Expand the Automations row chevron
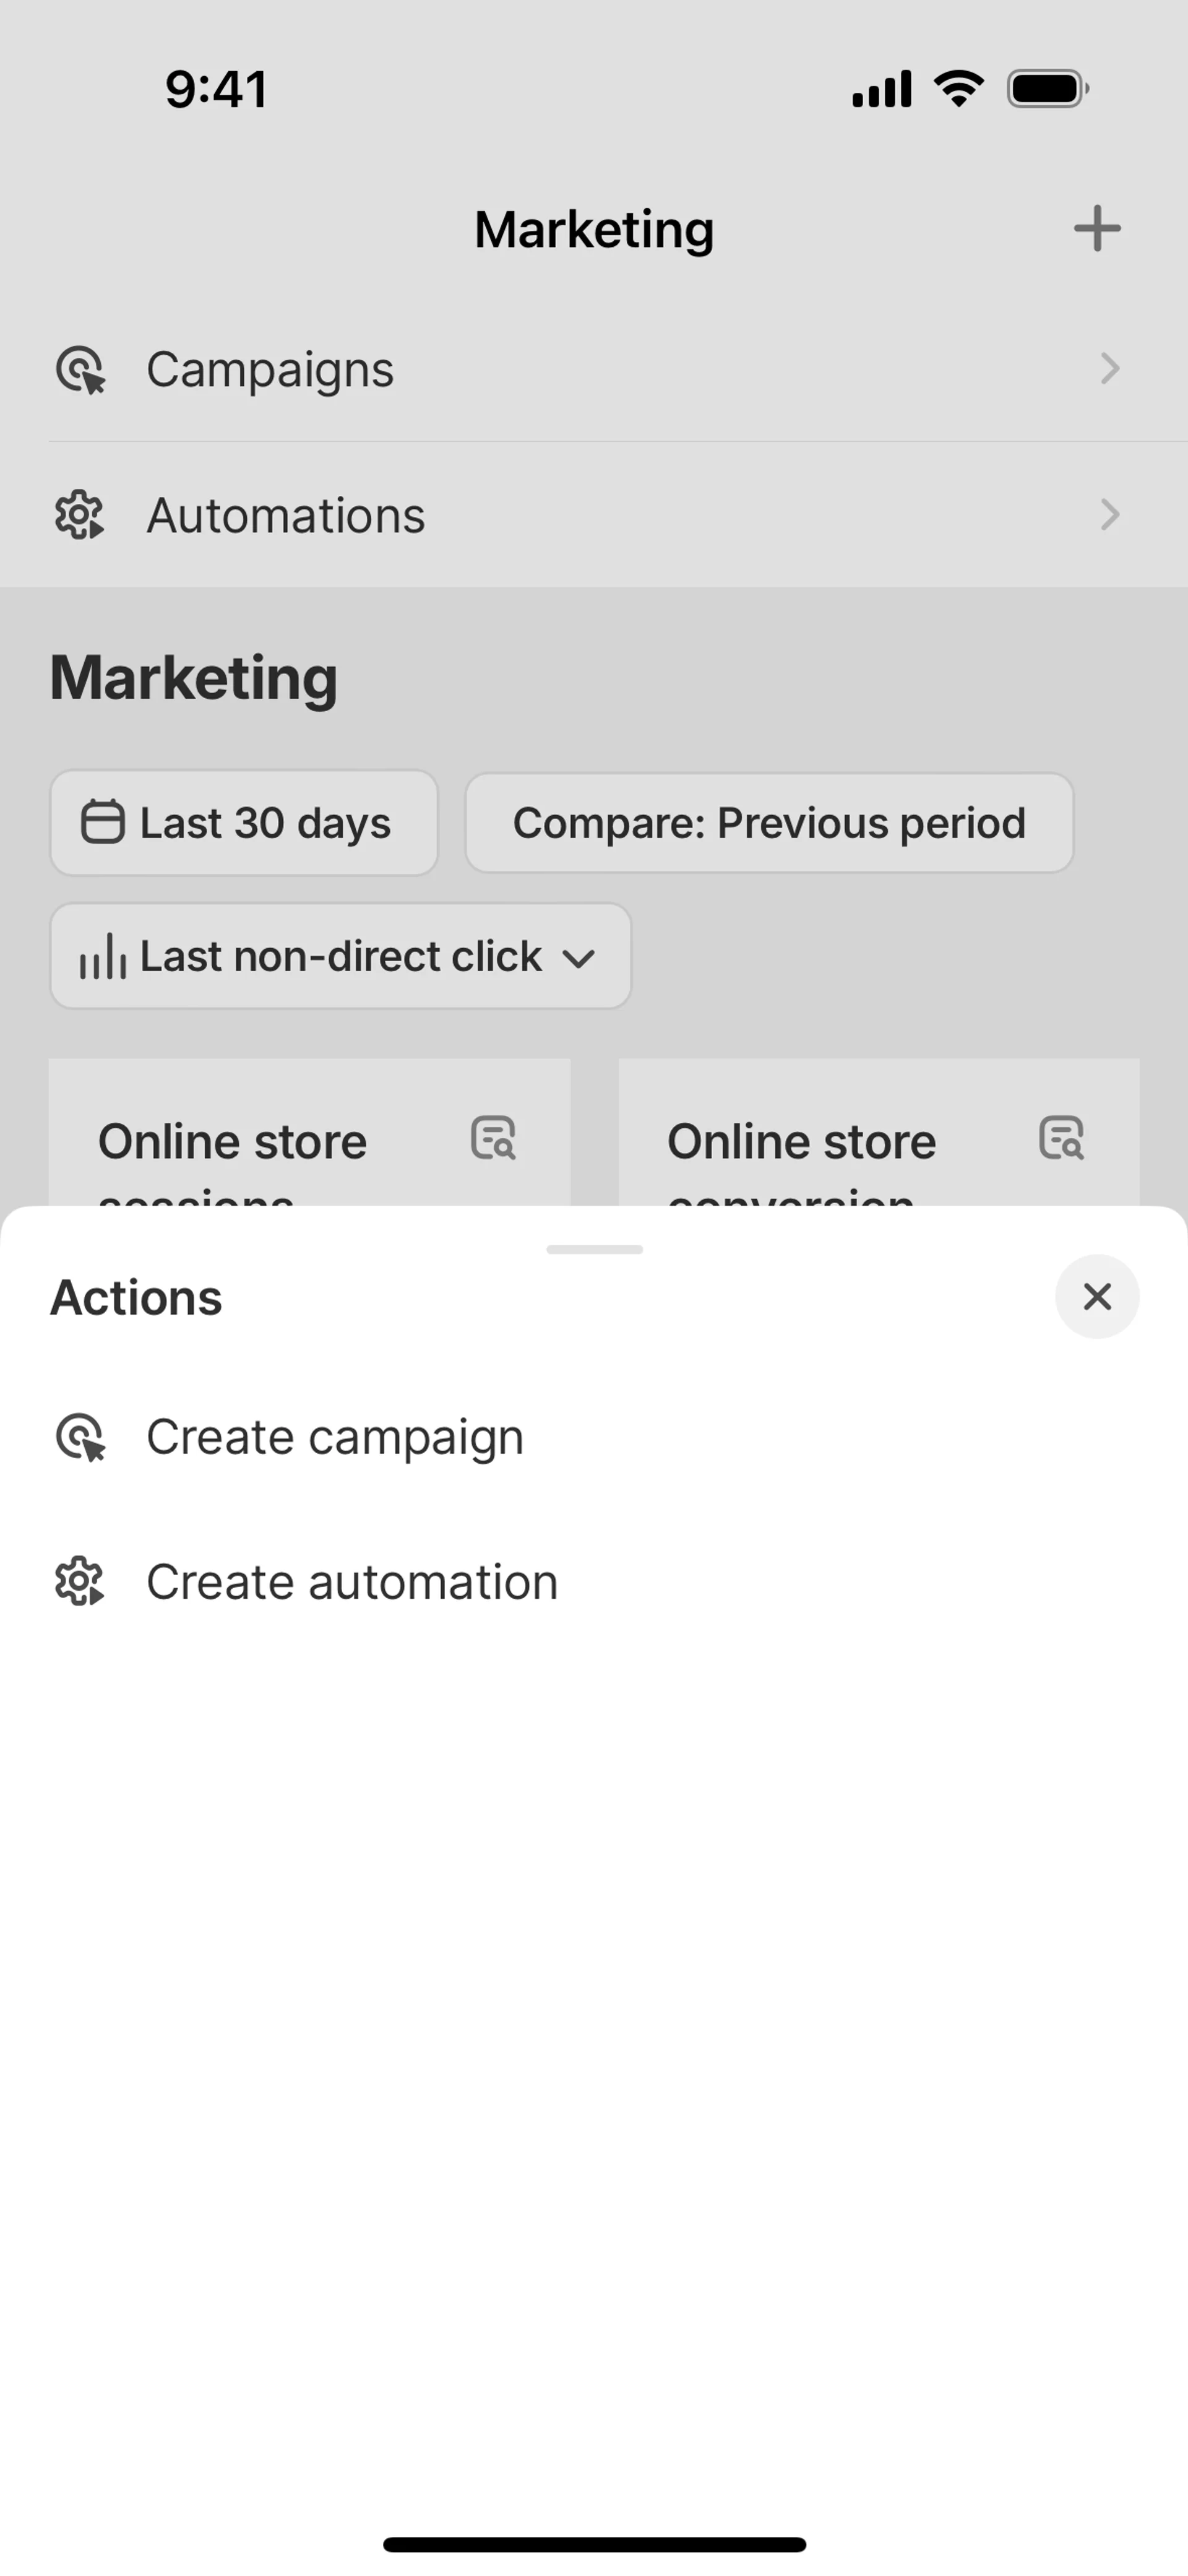This screenshot has width=1188, height=2576. (1109, 515)
